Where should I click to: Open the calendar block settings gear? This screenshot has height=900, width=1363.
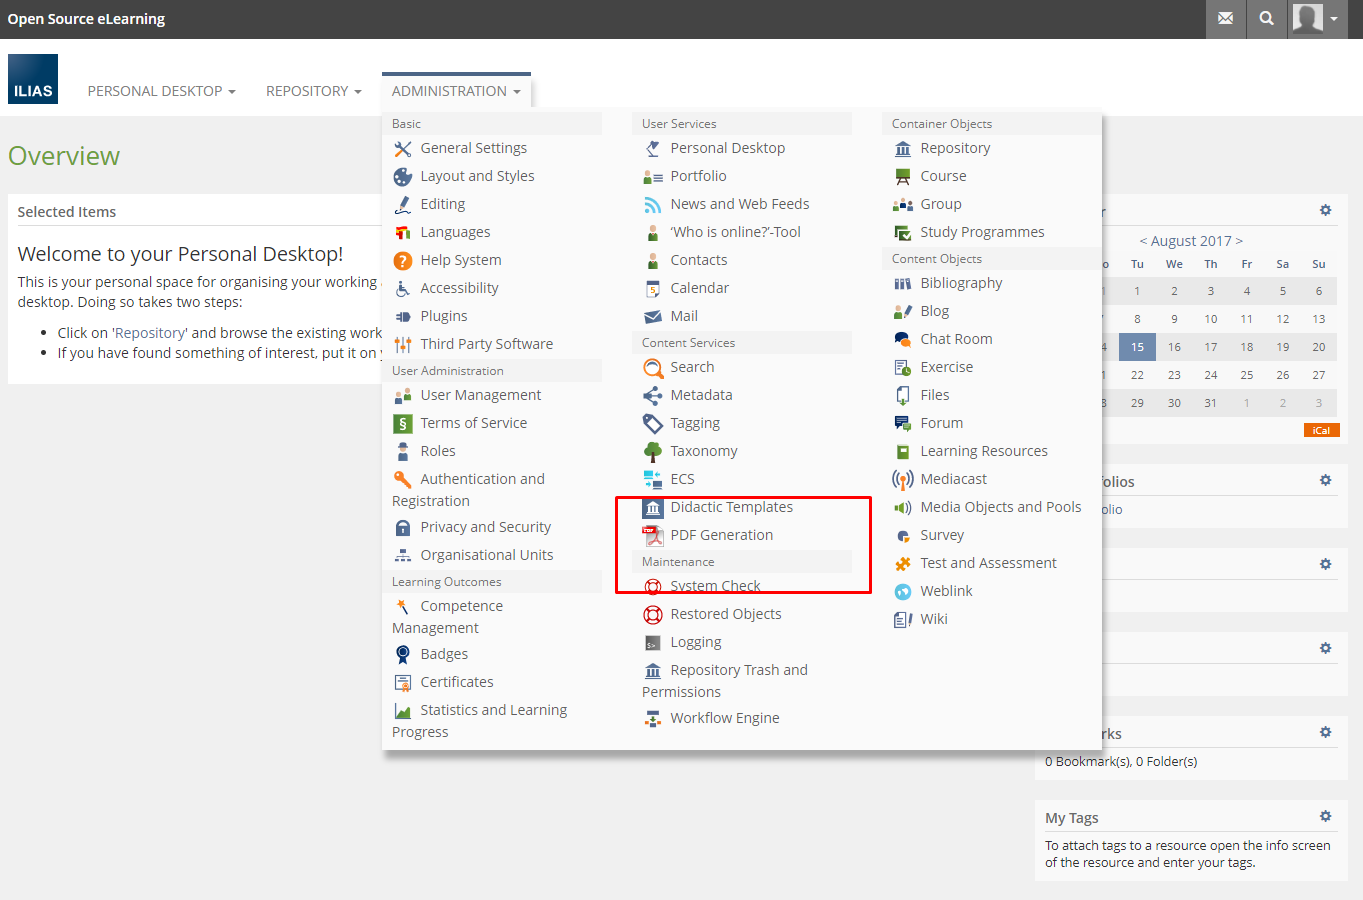pyautogui.click(x=1325, y=210)
